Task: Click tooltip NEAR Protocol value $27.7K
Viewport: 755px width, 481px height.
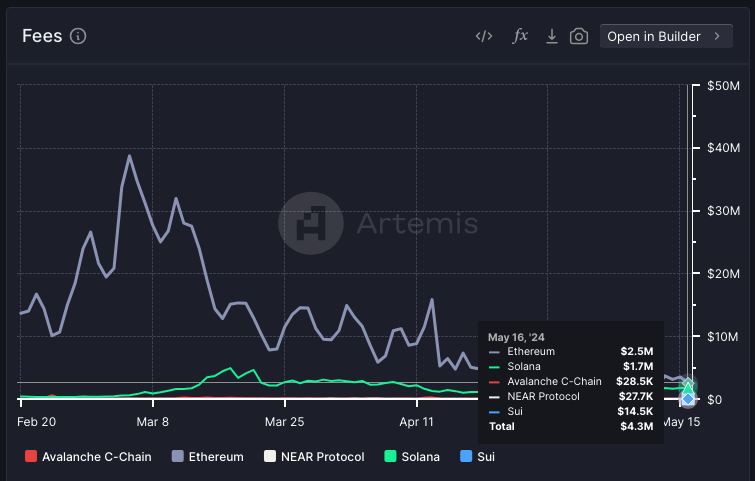Action: [636, 396]
